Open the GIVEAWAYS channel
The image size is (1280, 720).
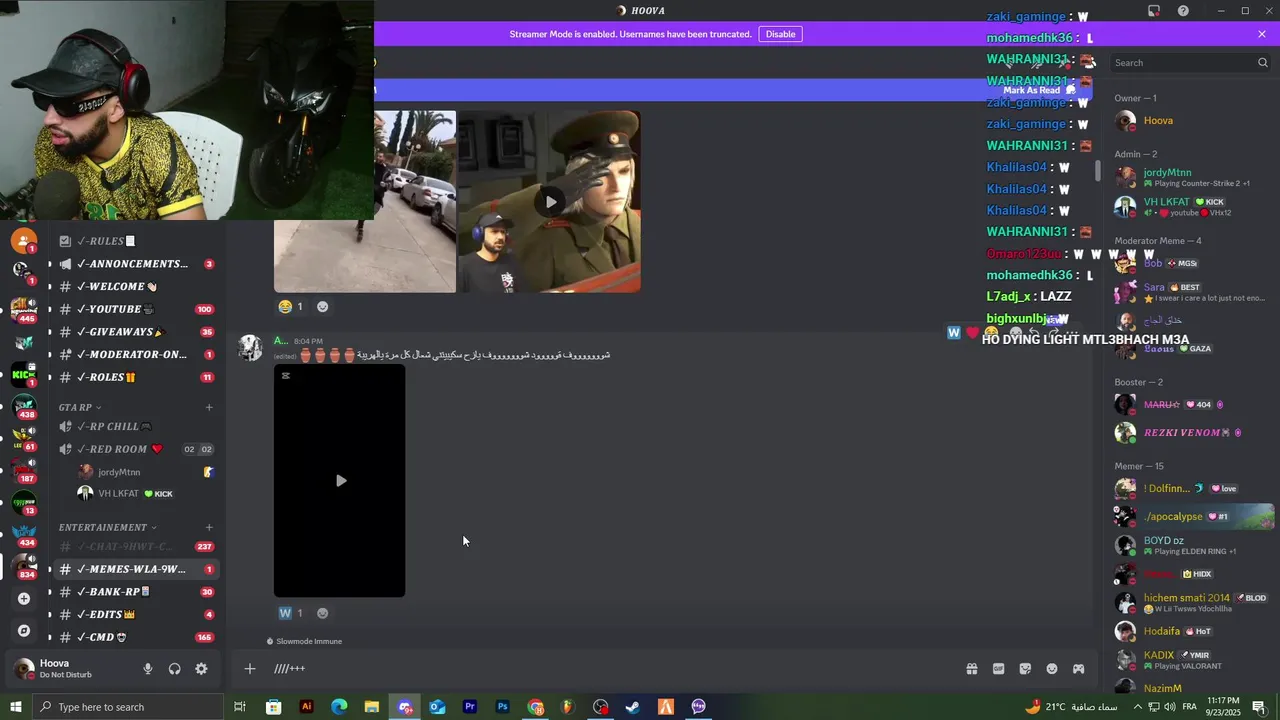coord(136,332)
